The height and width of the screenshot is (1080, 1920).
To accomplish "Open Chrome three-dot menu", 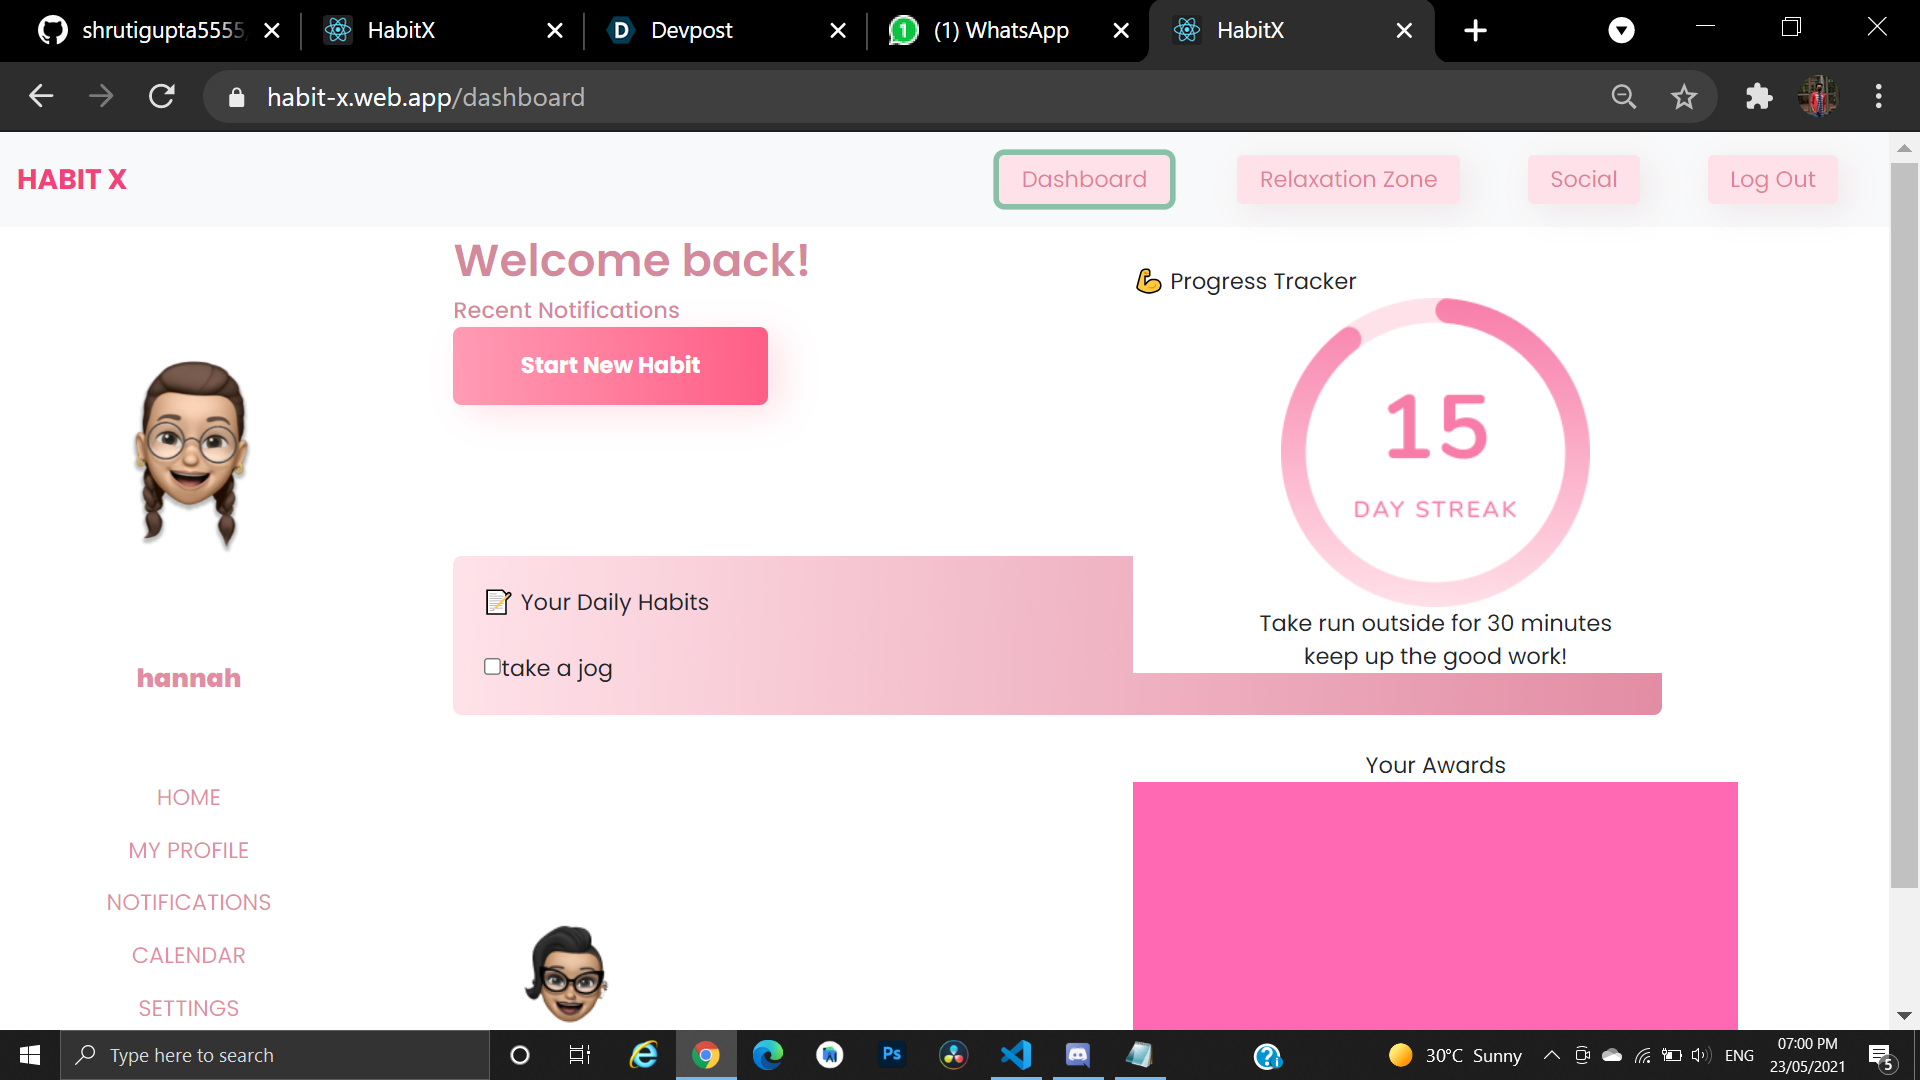I will pos(1879,97).
